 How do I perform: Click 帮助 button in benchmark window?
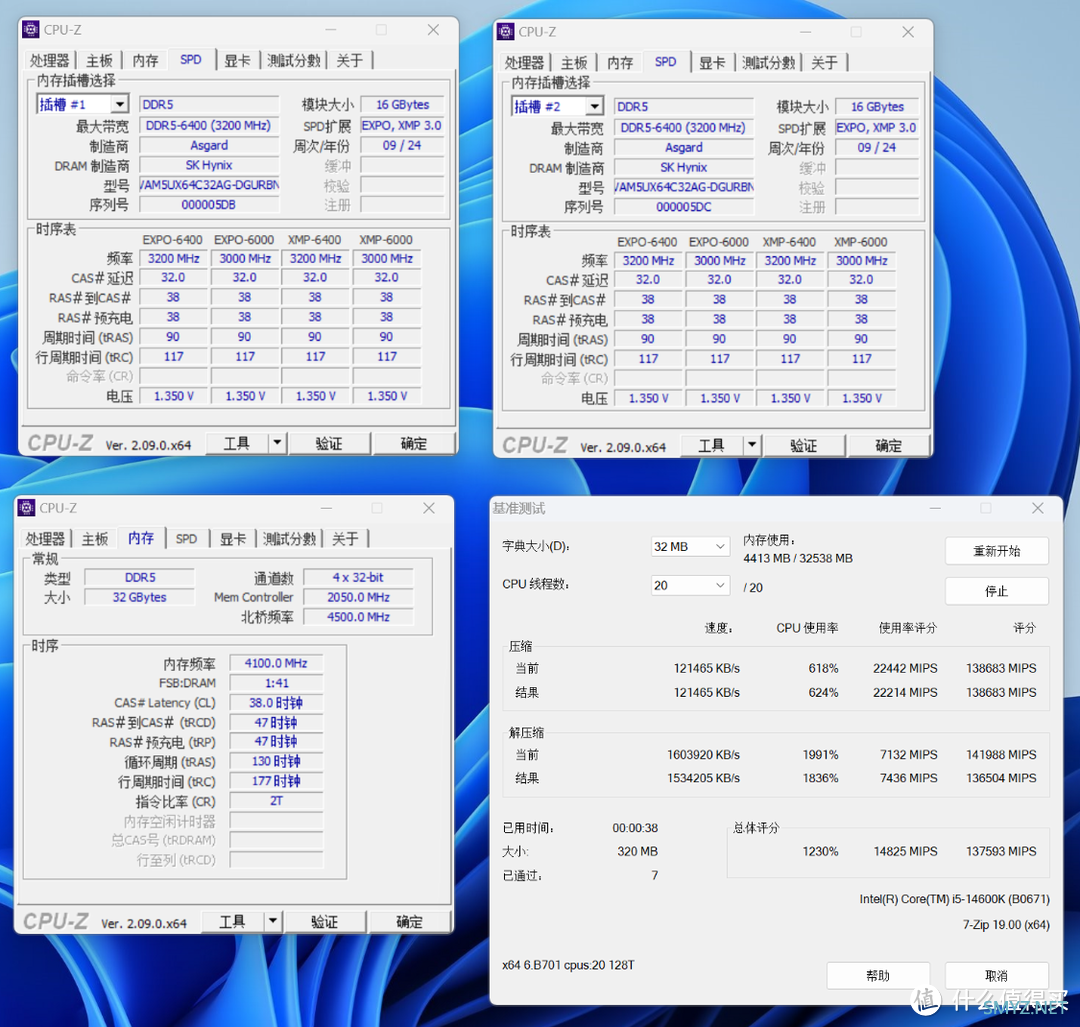(878, 975)
